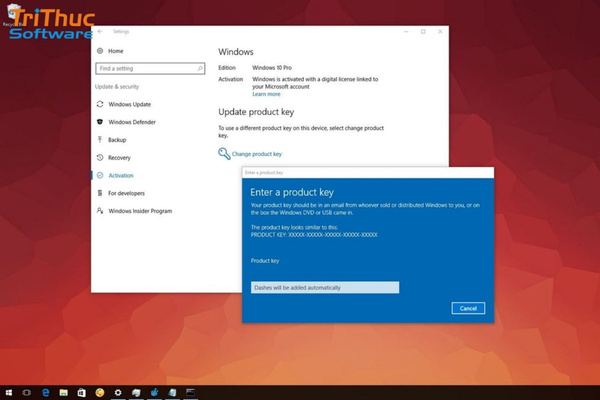Open the Recovery settings page
The width and height of the screenshot is (600, 400).
(119, 158)
